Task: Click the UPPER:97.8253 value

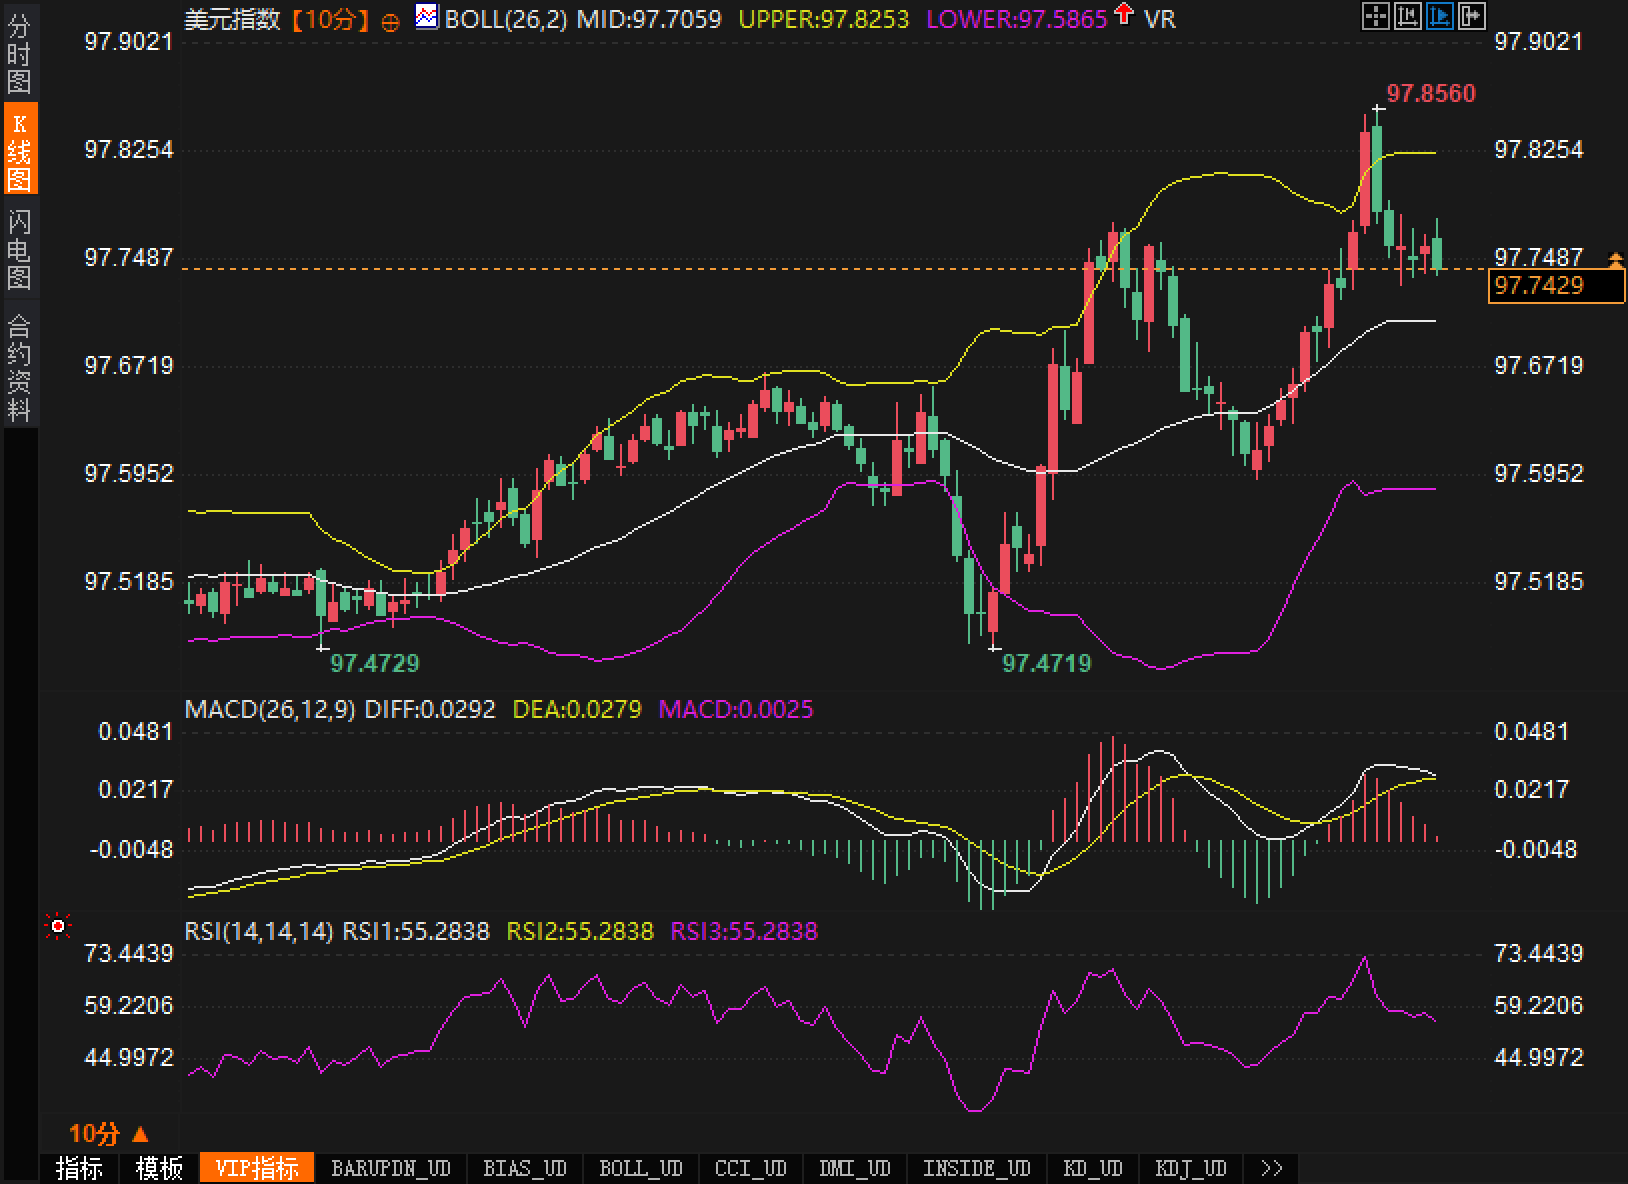Action: tap(825, 19)
